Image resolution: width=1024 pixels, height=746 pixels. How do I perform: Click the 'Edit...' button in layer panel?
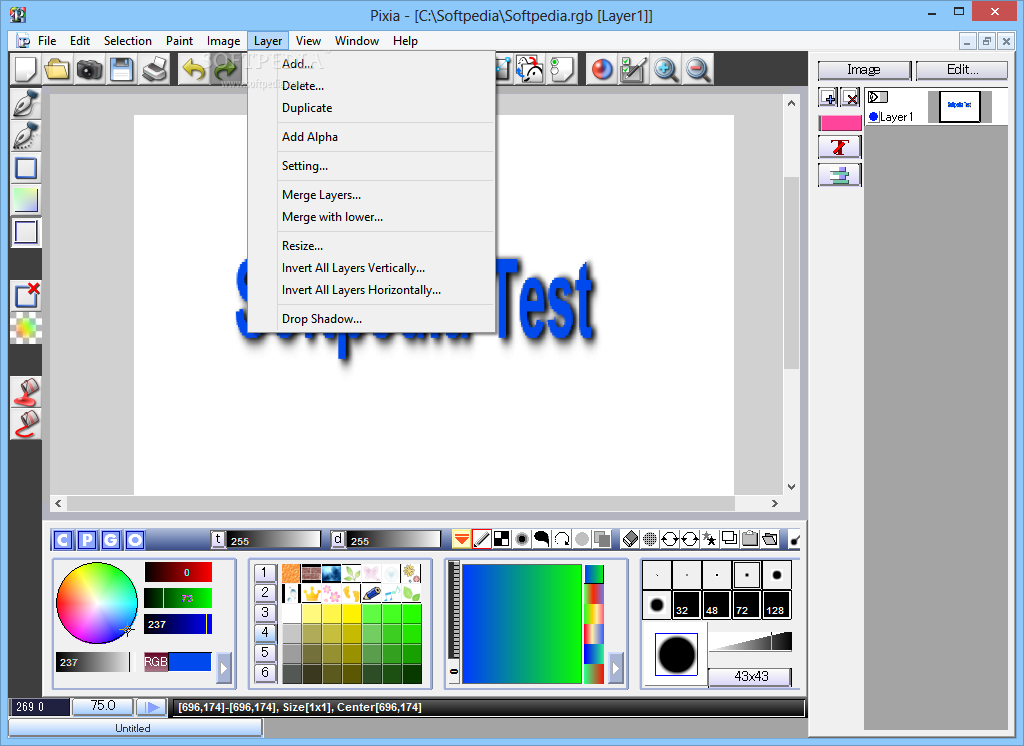(962, 70)
